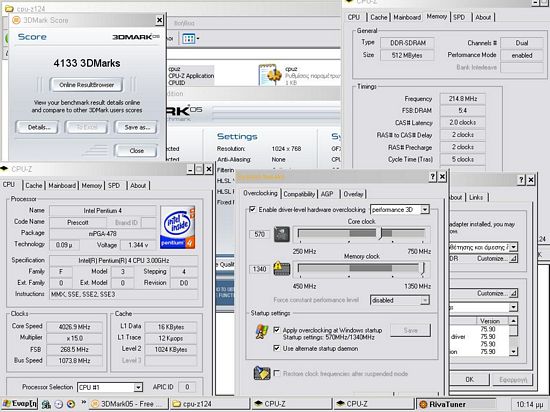Open the Processor Selection CPU #1 dropdown

pos(138,387)
